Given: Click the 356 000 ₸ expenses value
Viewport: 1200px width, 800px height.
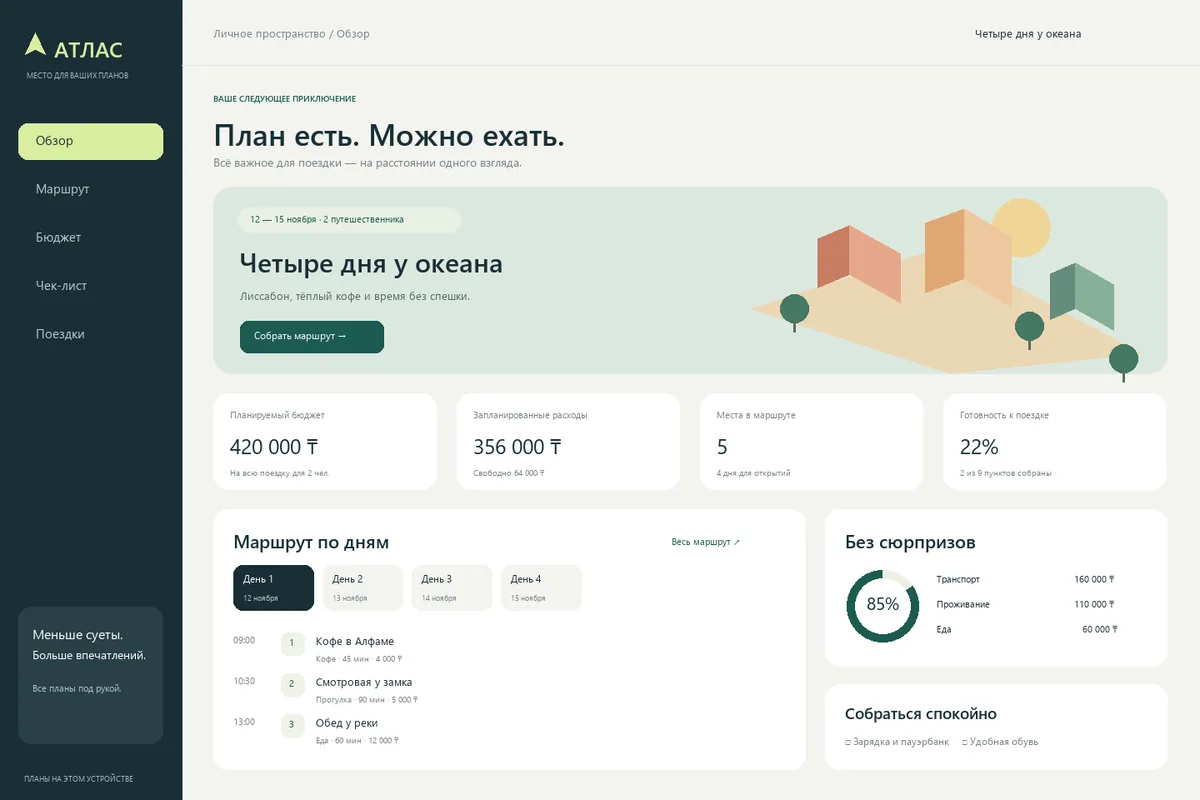Looking at the screenshot, I should tap(517, 447).
